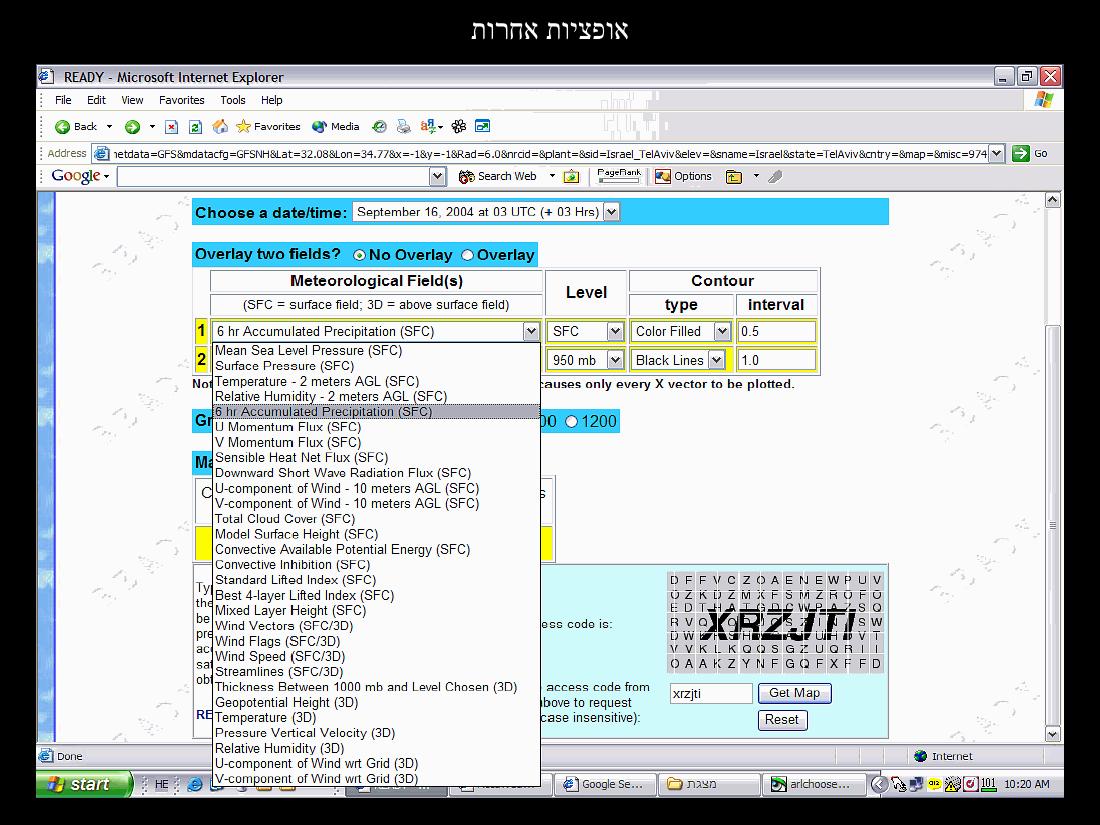Click the Google toolbar logo
The image size is (1100, 825).
pyautogui.click(x=76, y=176)
